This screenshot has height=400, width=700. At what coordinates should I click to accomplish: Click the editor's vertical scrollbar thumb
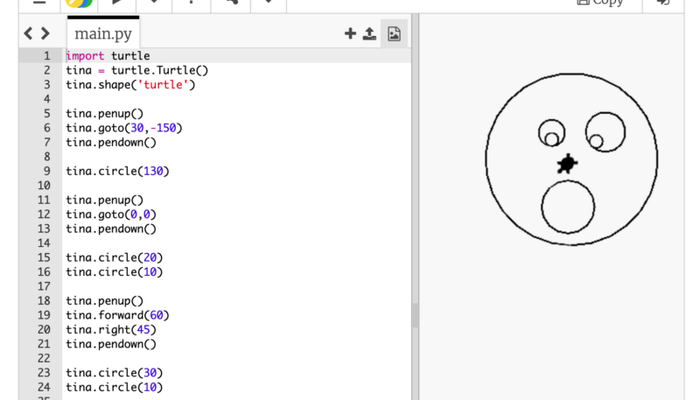click(415, 316)
